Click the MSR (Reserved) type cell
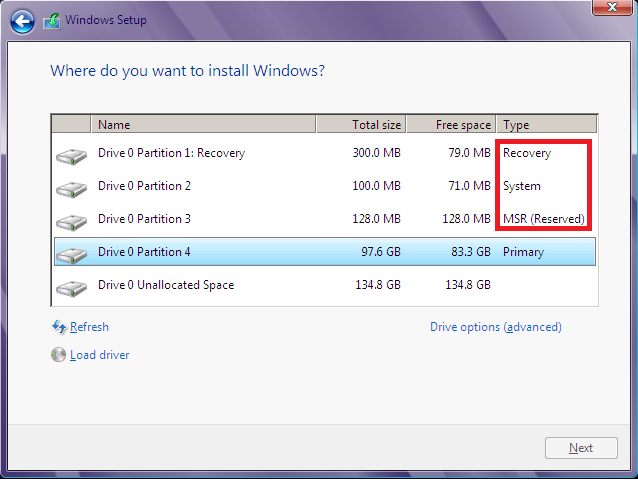The width and height of the screenshot is (638, 480). point(544,219)
